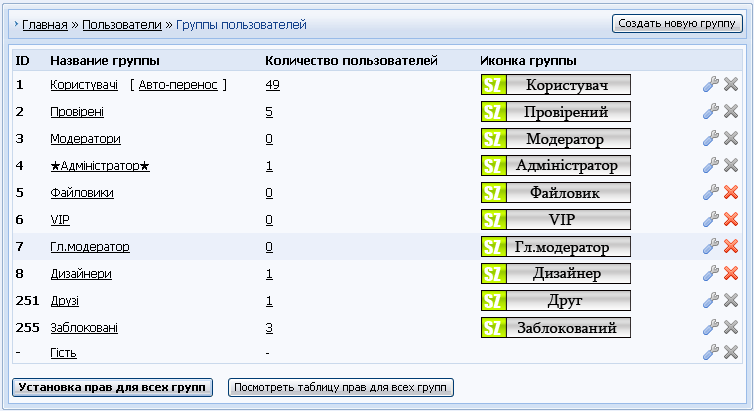Image resolution: width=754 pixels, height=411 pixels.
Task: Open wrench editor for Дизайнери group
Action: [711, 273]
